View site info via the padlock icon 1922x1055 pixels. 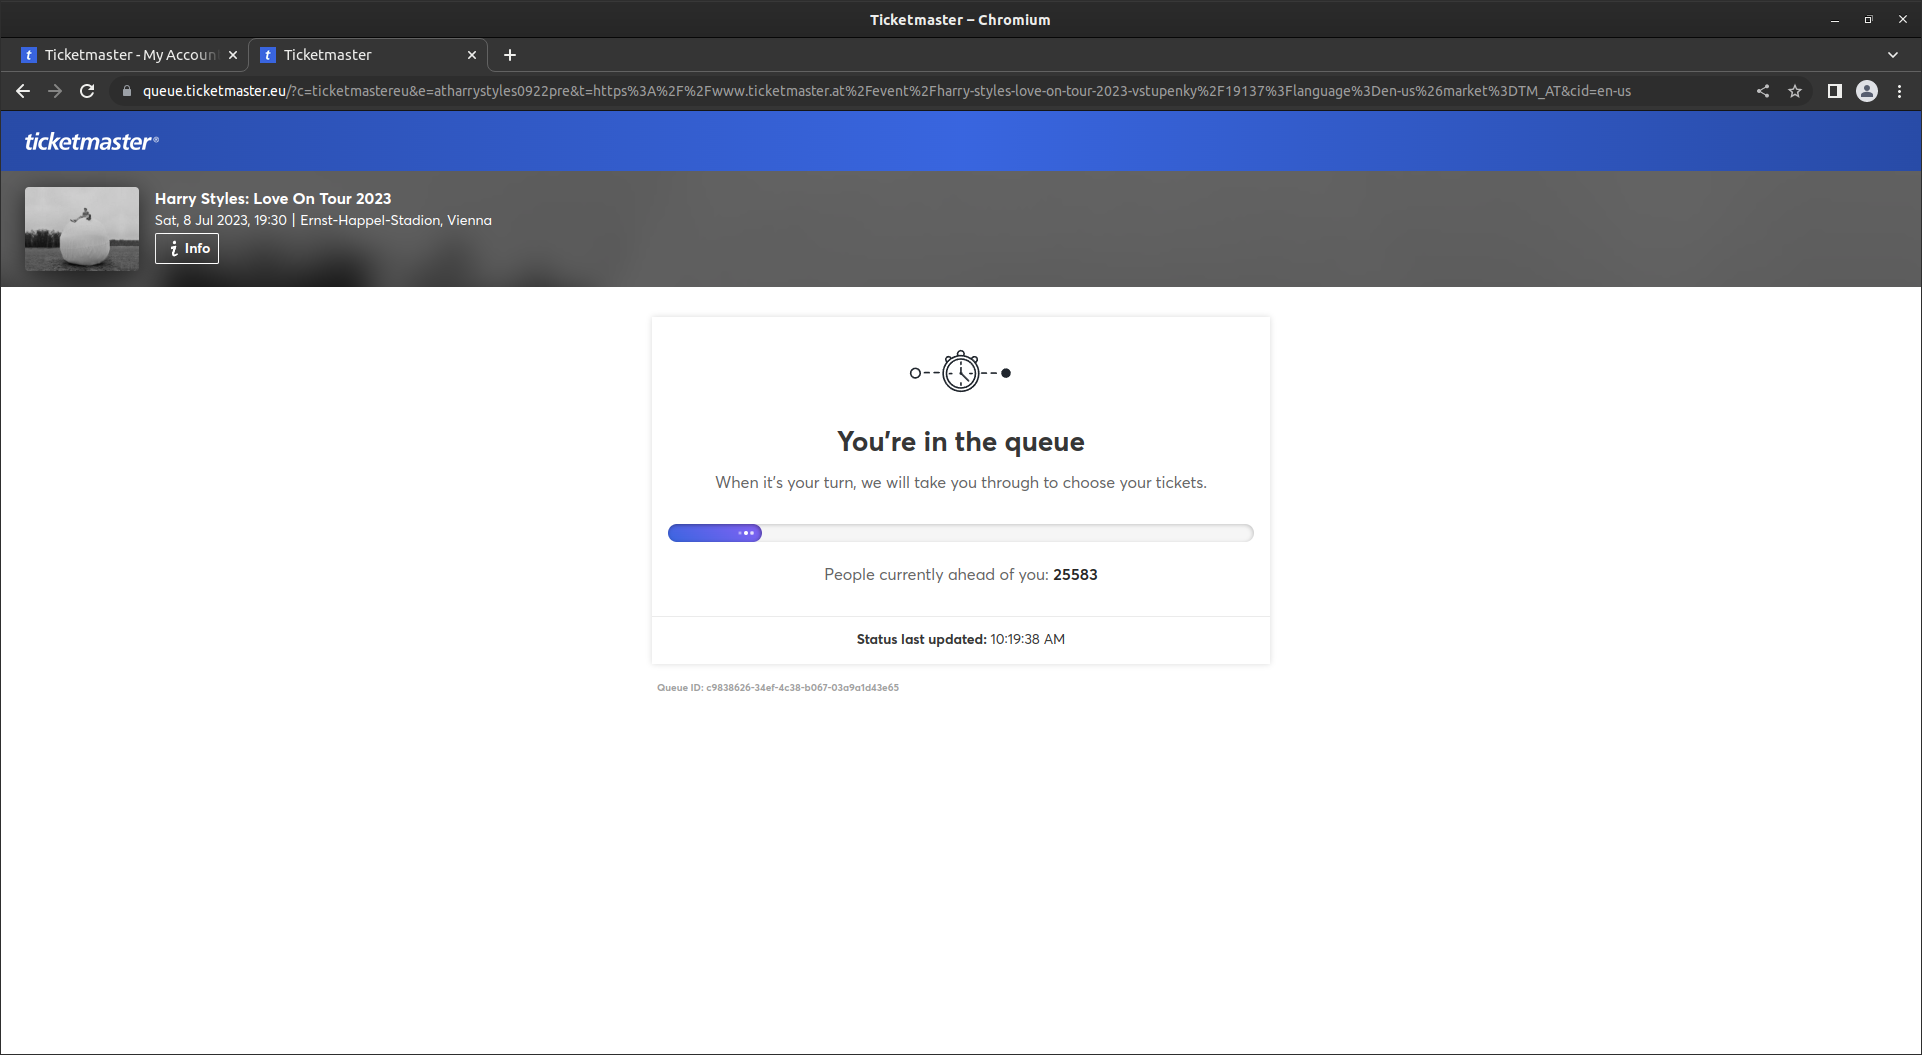[127, 91]
